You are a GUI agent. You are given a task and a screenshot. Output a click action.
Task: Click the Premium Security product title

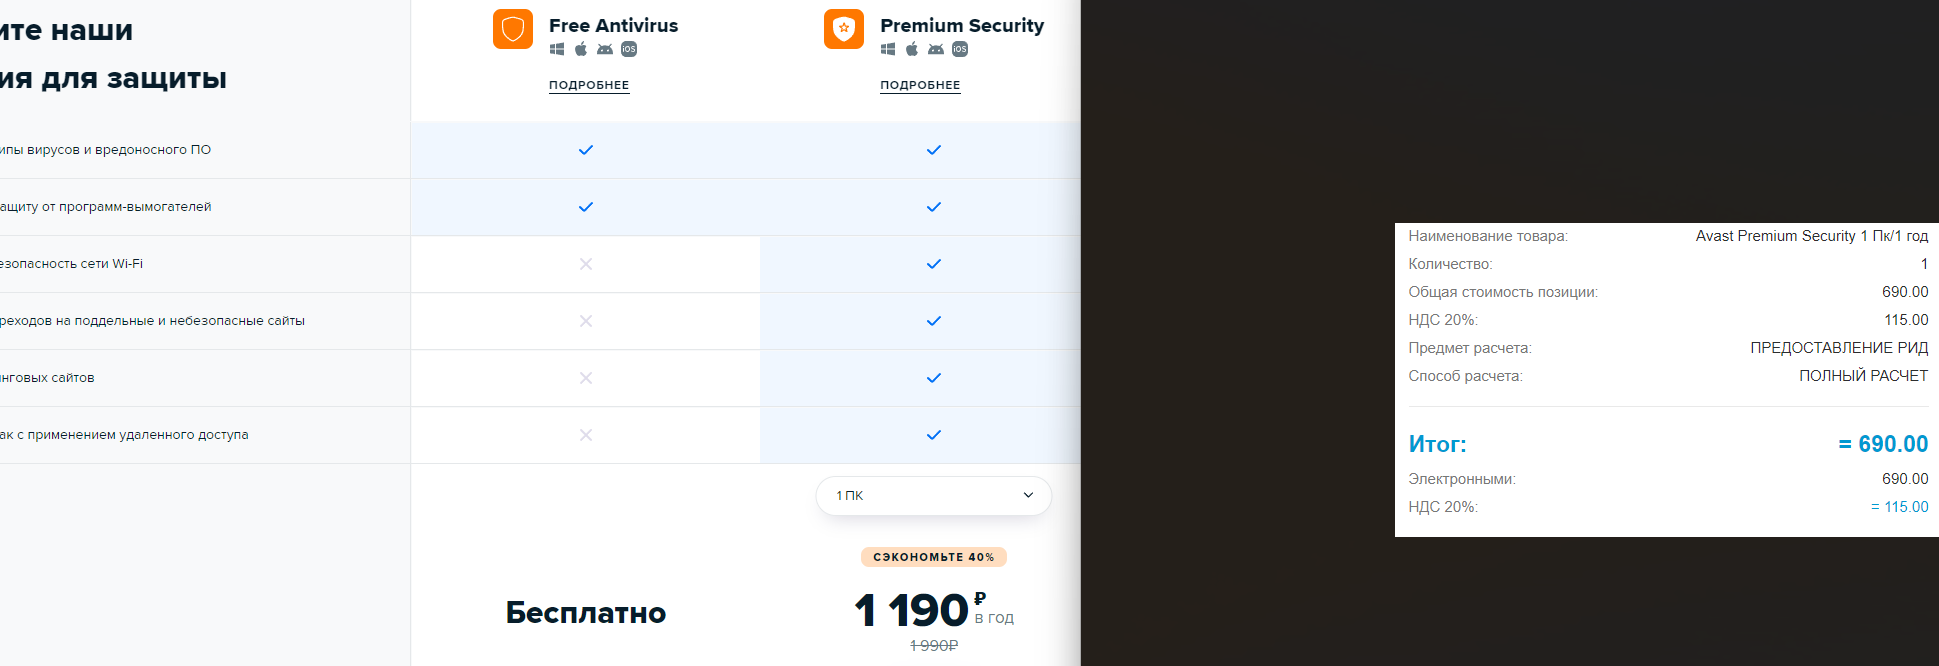pos(962,25)
